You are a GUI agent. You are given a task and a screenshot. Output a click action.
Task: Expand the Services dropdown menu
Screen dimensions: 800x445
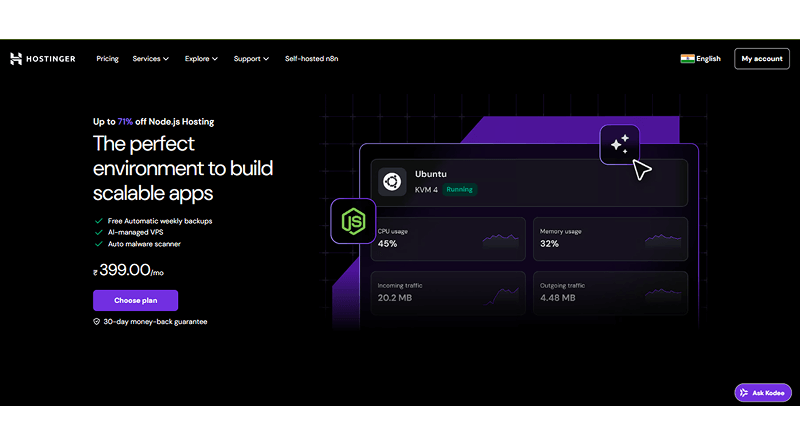coord(150,59)
